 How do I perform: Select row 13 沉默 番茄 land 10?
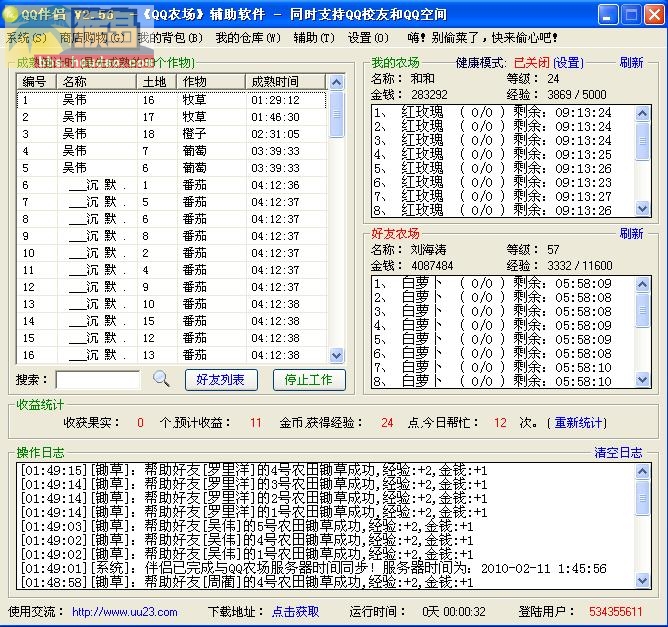point(172,304)
